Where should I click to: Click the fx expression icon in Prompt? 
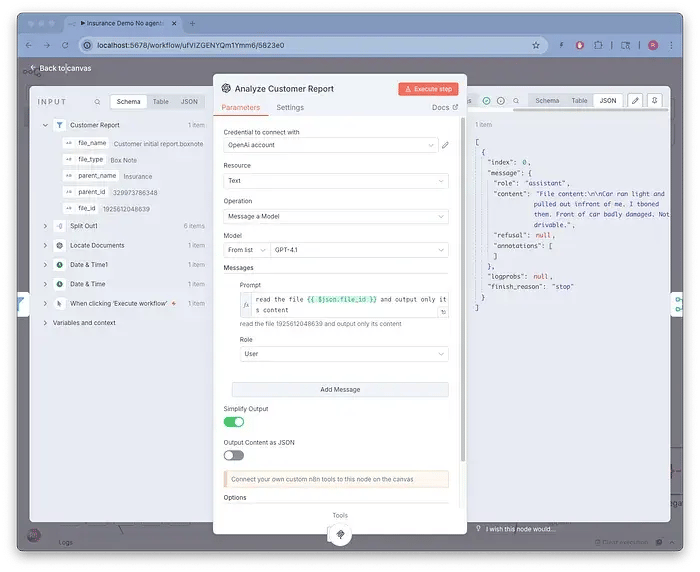(246, 305)
